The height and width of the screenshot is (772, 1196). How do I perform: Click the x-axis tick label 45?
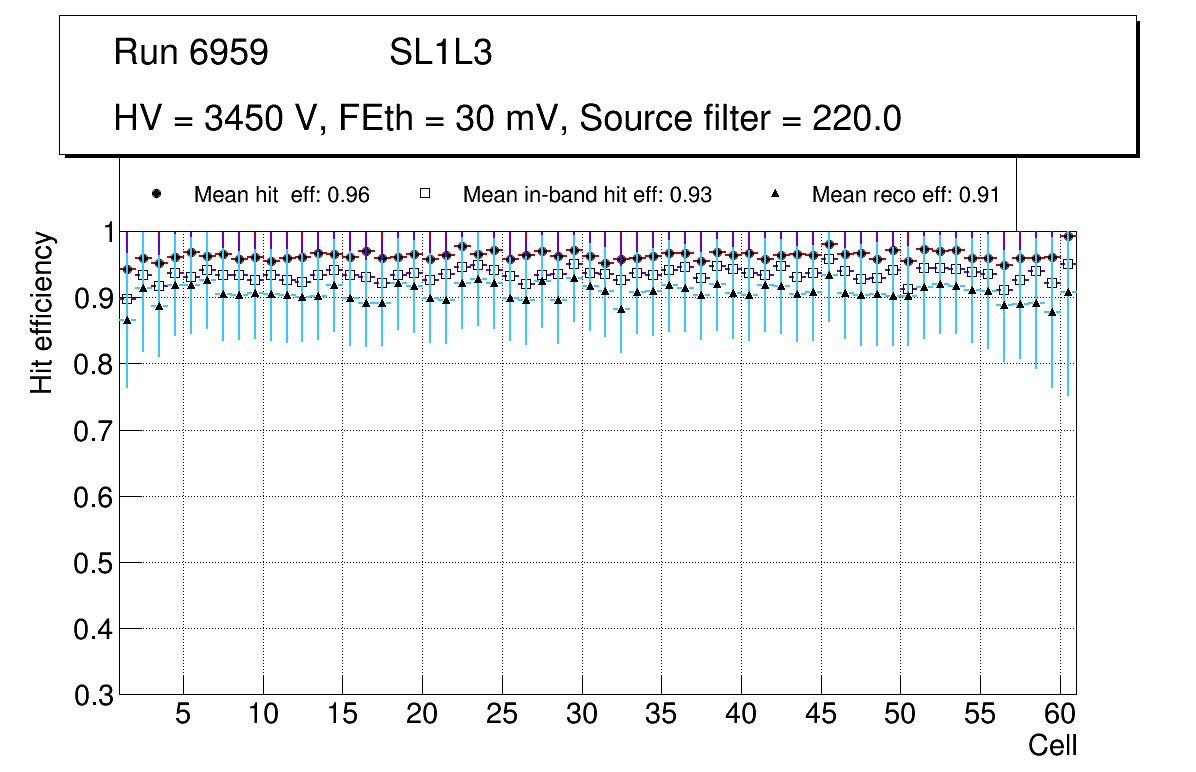tap(820, 715)
